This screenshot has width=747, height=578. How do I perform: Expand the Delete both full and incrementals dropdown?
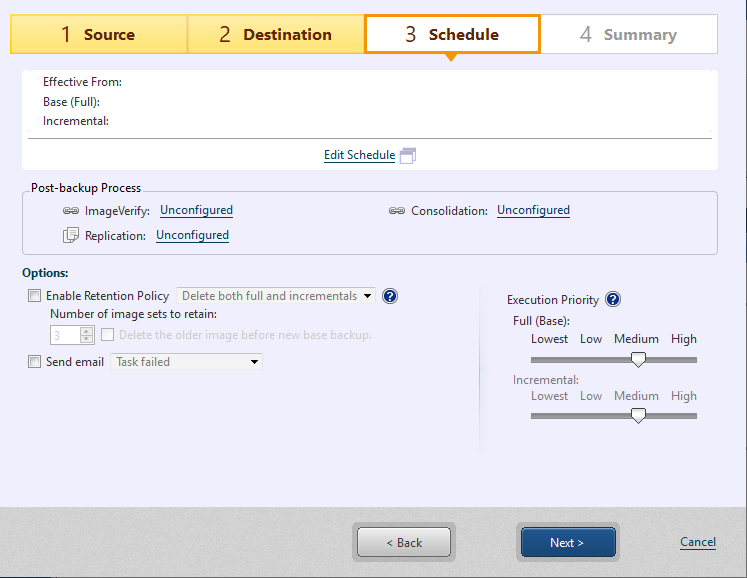coord(368,296)
